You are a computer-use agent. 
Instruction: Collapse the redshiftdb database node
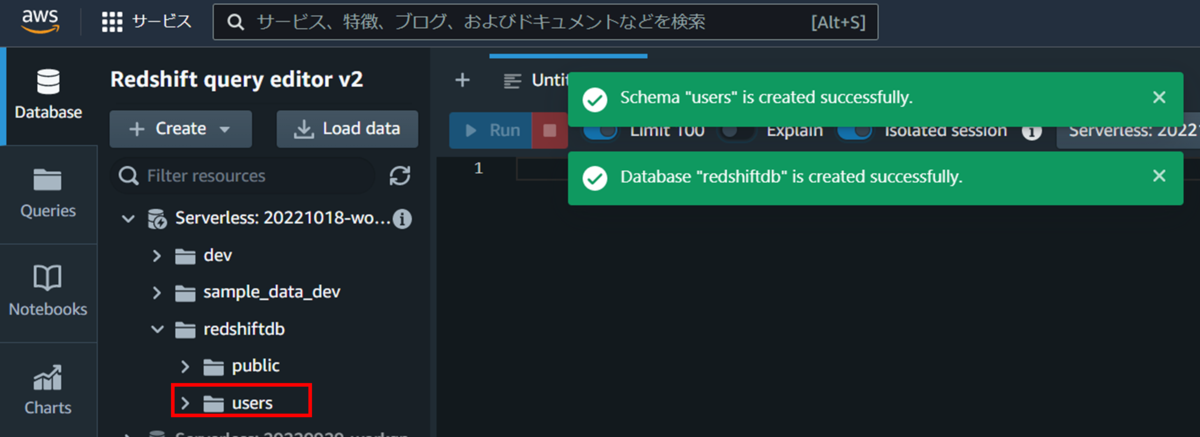[x=156, y=329]
